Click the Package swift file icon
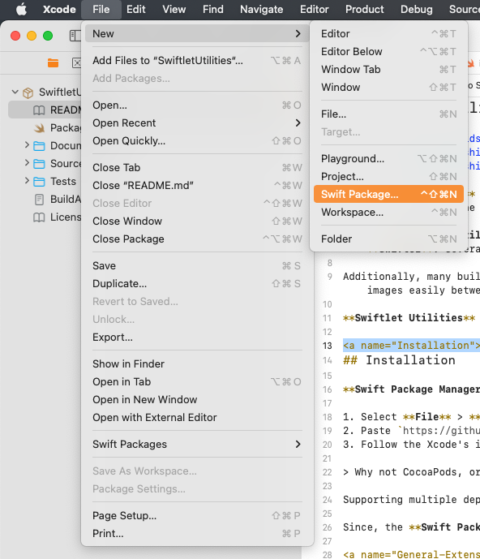Viewport: 480px width, 559px height. click(39, 128)
